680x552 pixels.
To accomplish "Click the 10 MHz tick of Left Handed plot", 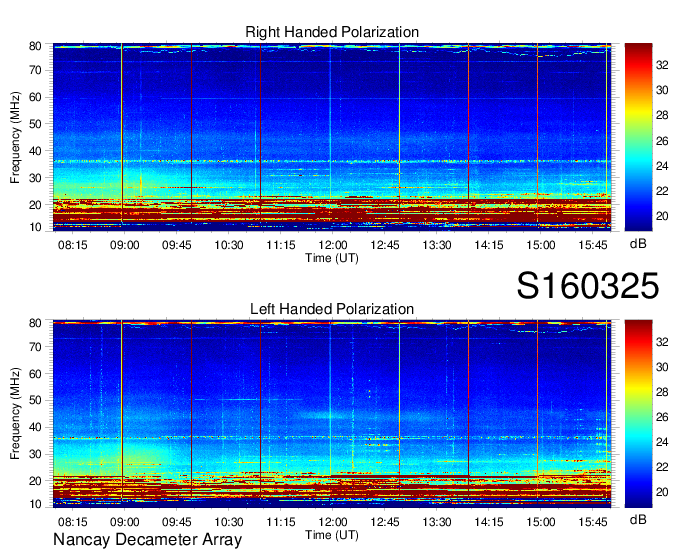I will click(35, 504).
